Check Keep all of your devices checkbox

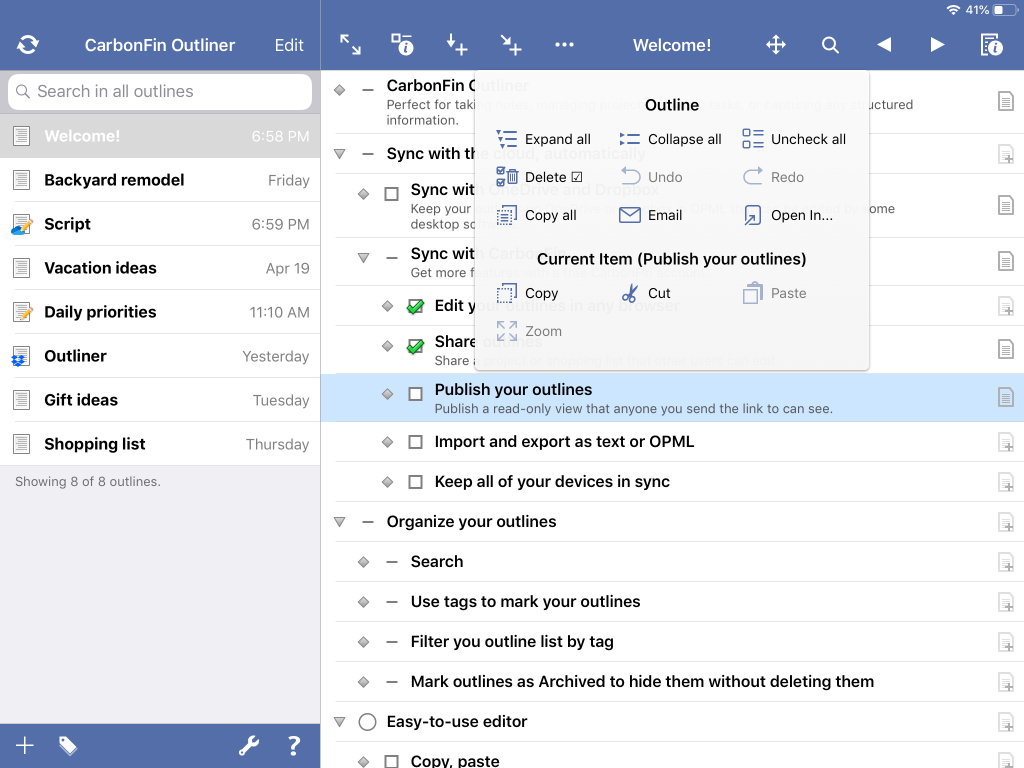point(415,482)
